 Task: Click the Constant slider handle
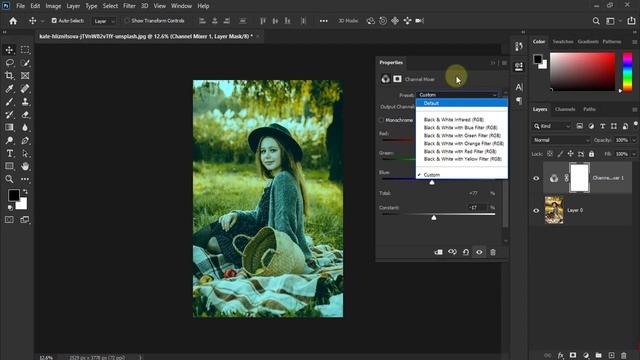434,218
